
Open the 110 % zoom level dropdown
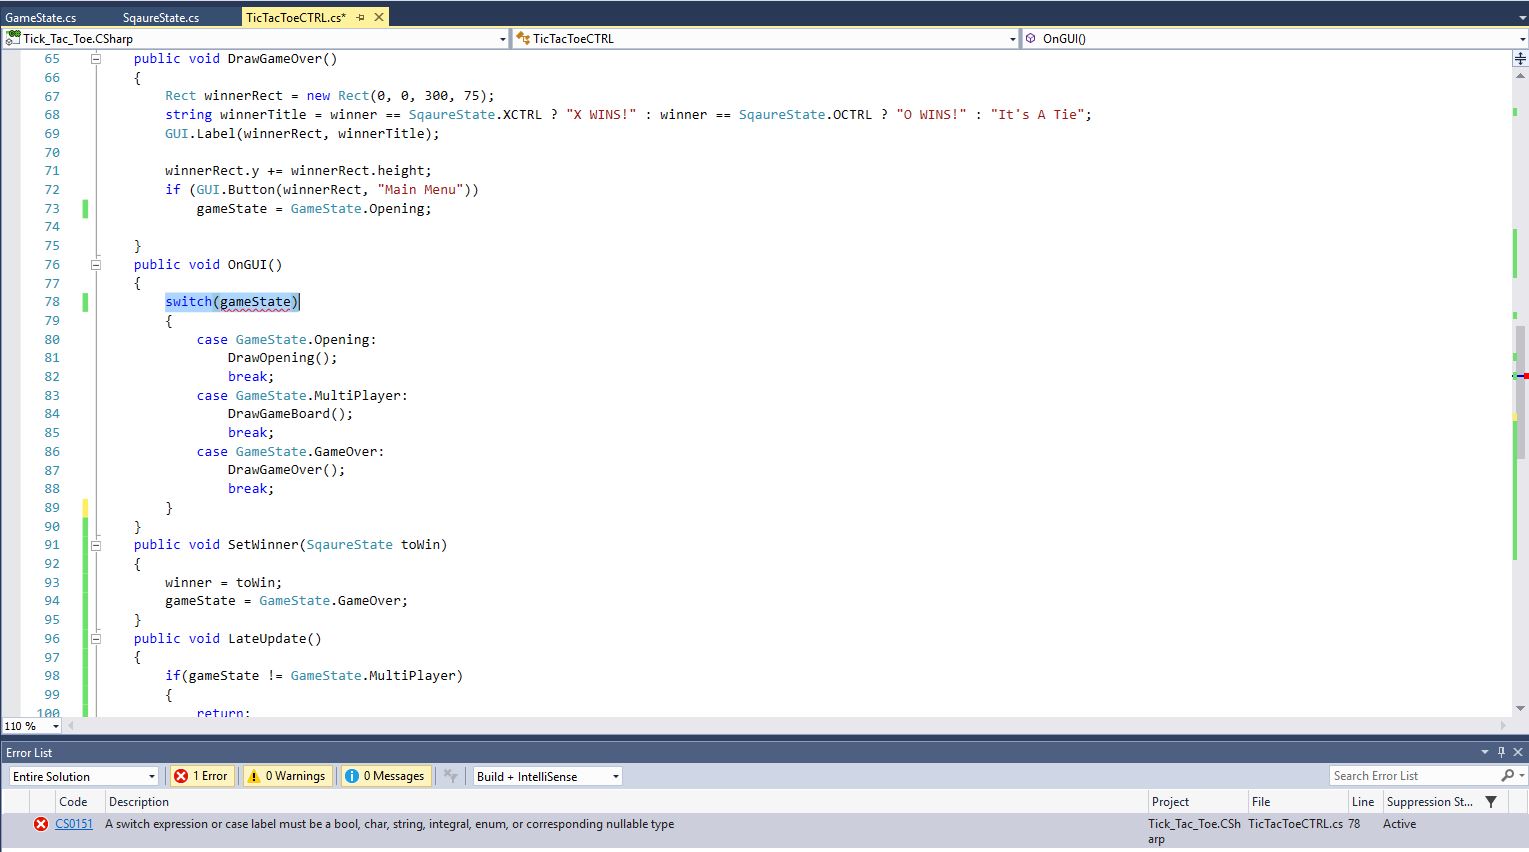click(32, 726)
